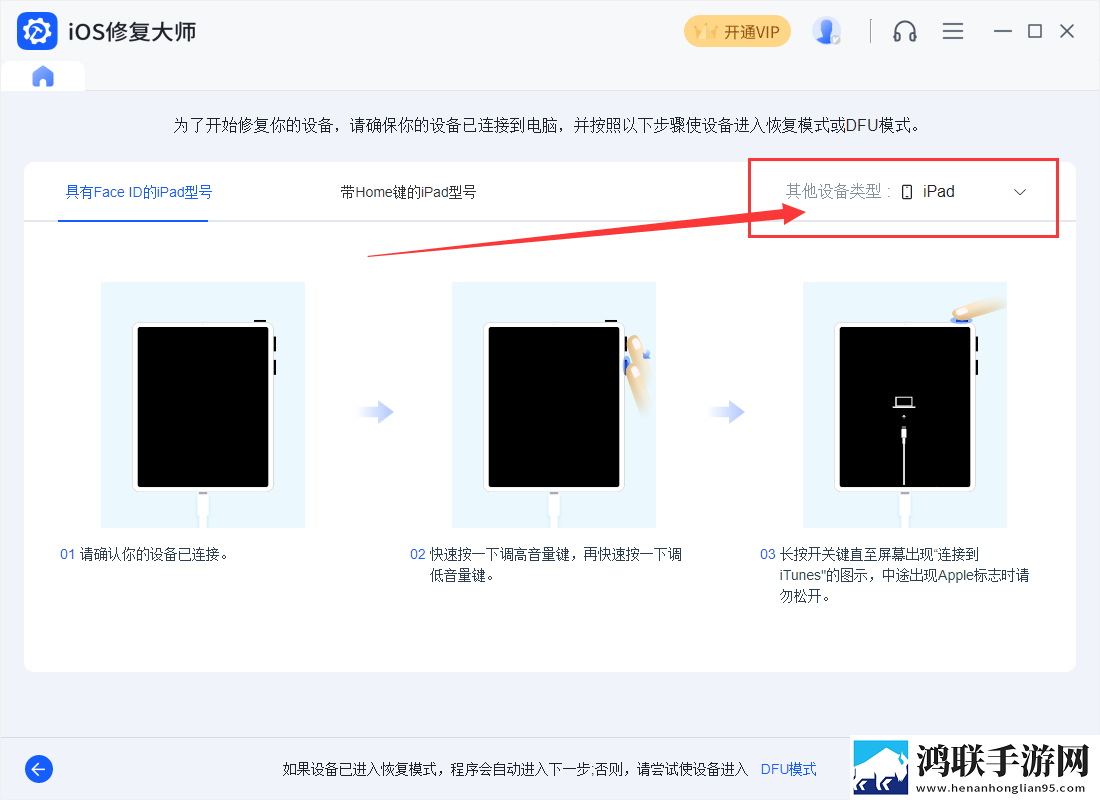Viewport: 1100px width, 800px height.
Task: Open the 其他设备类型 iPad dropdown
Action: (904, 192)
